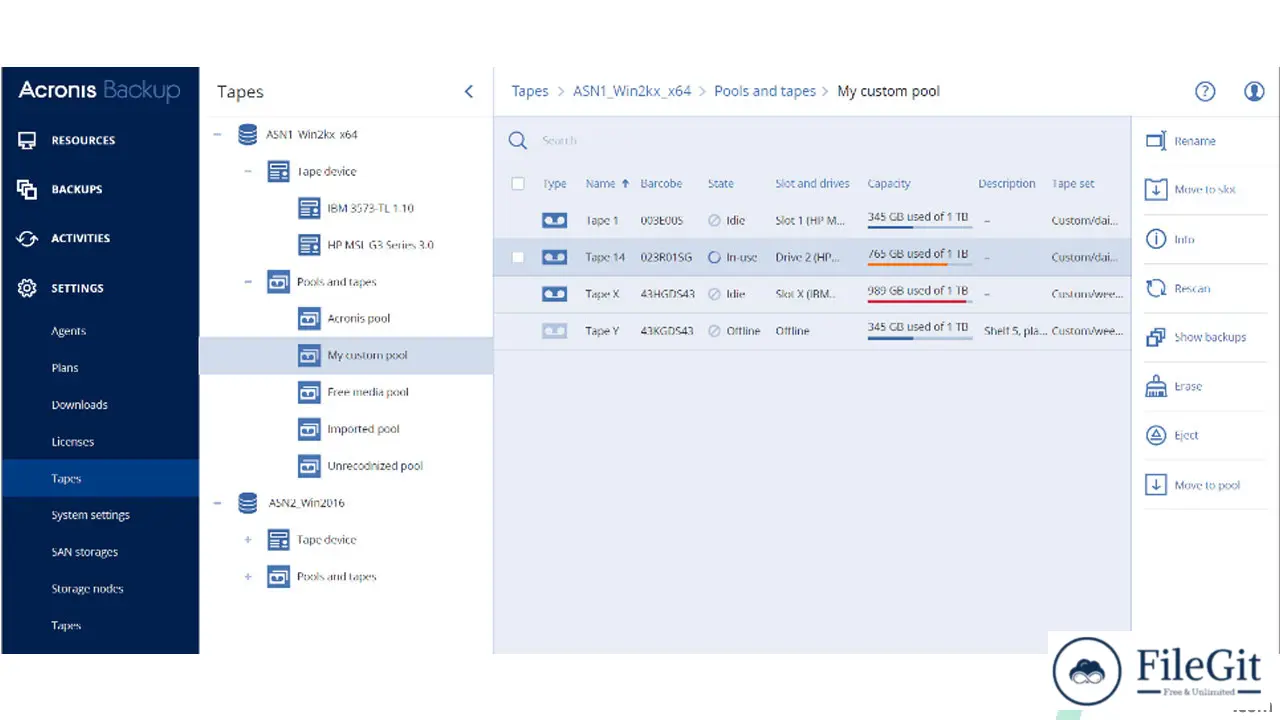Click tape type icon of Tape X
1280x720 pixels.
point(554,294)
